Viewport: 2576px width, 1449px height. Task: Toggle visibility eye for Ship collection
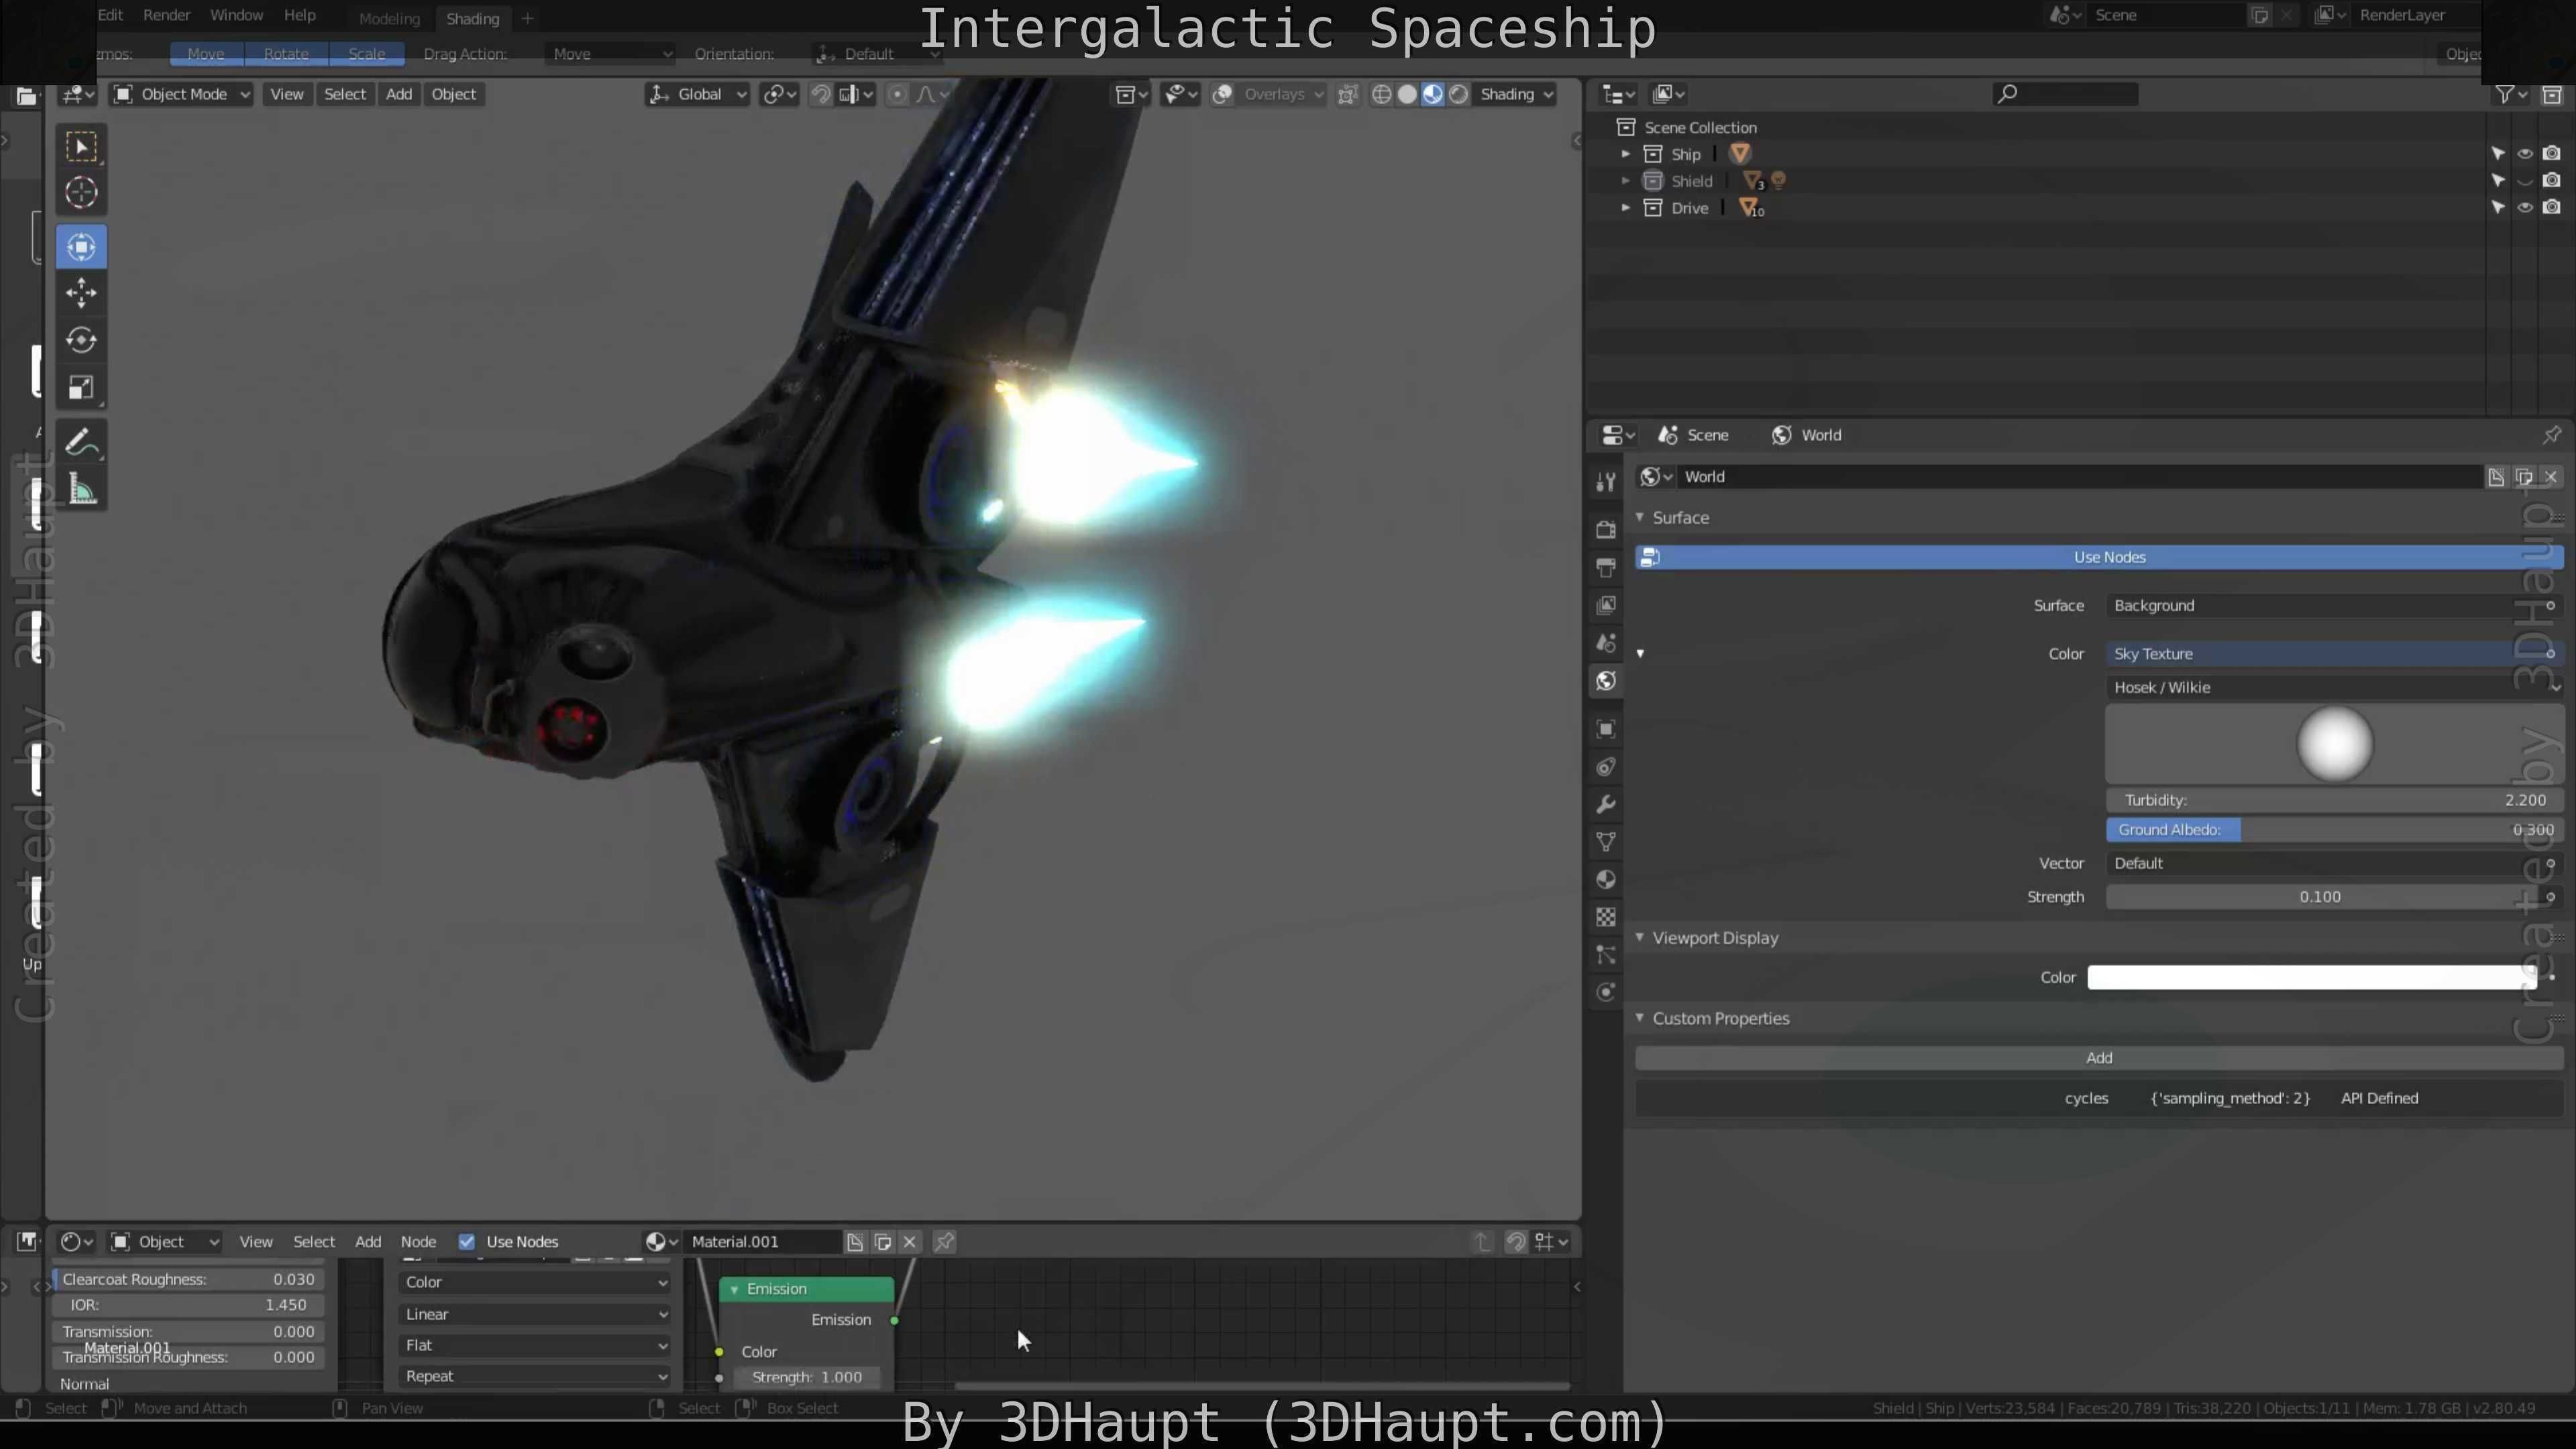pos(2524,154)
